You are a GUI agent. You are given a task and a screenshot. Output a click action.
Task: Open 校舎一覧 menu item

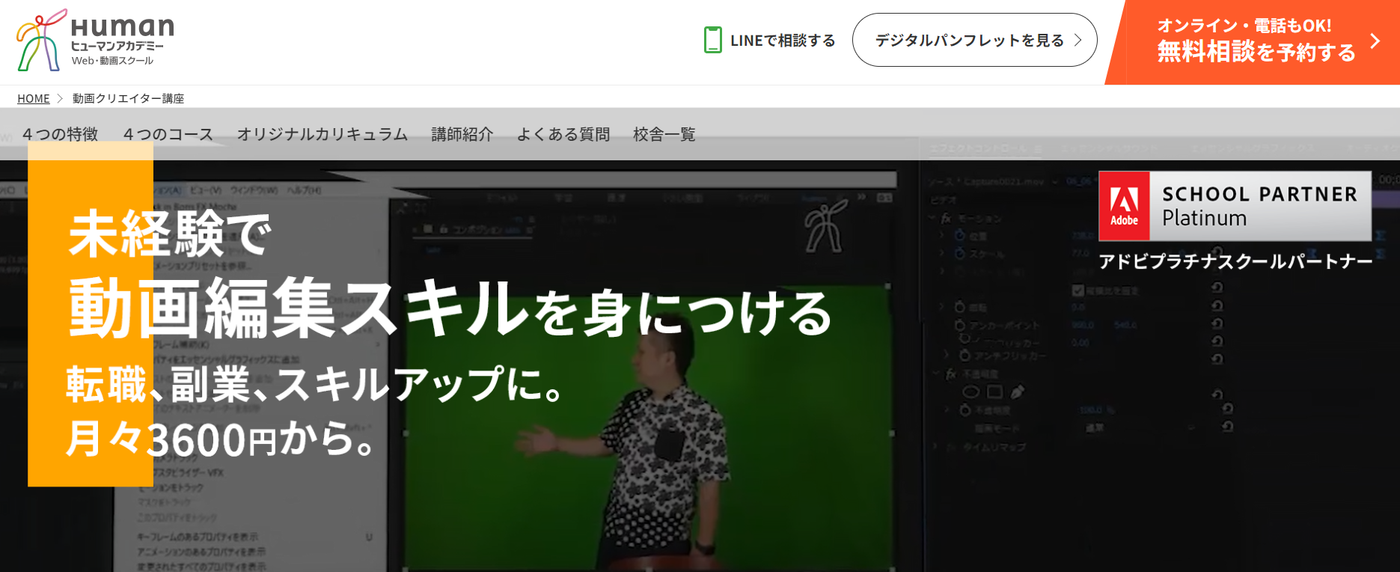(664, 134)
